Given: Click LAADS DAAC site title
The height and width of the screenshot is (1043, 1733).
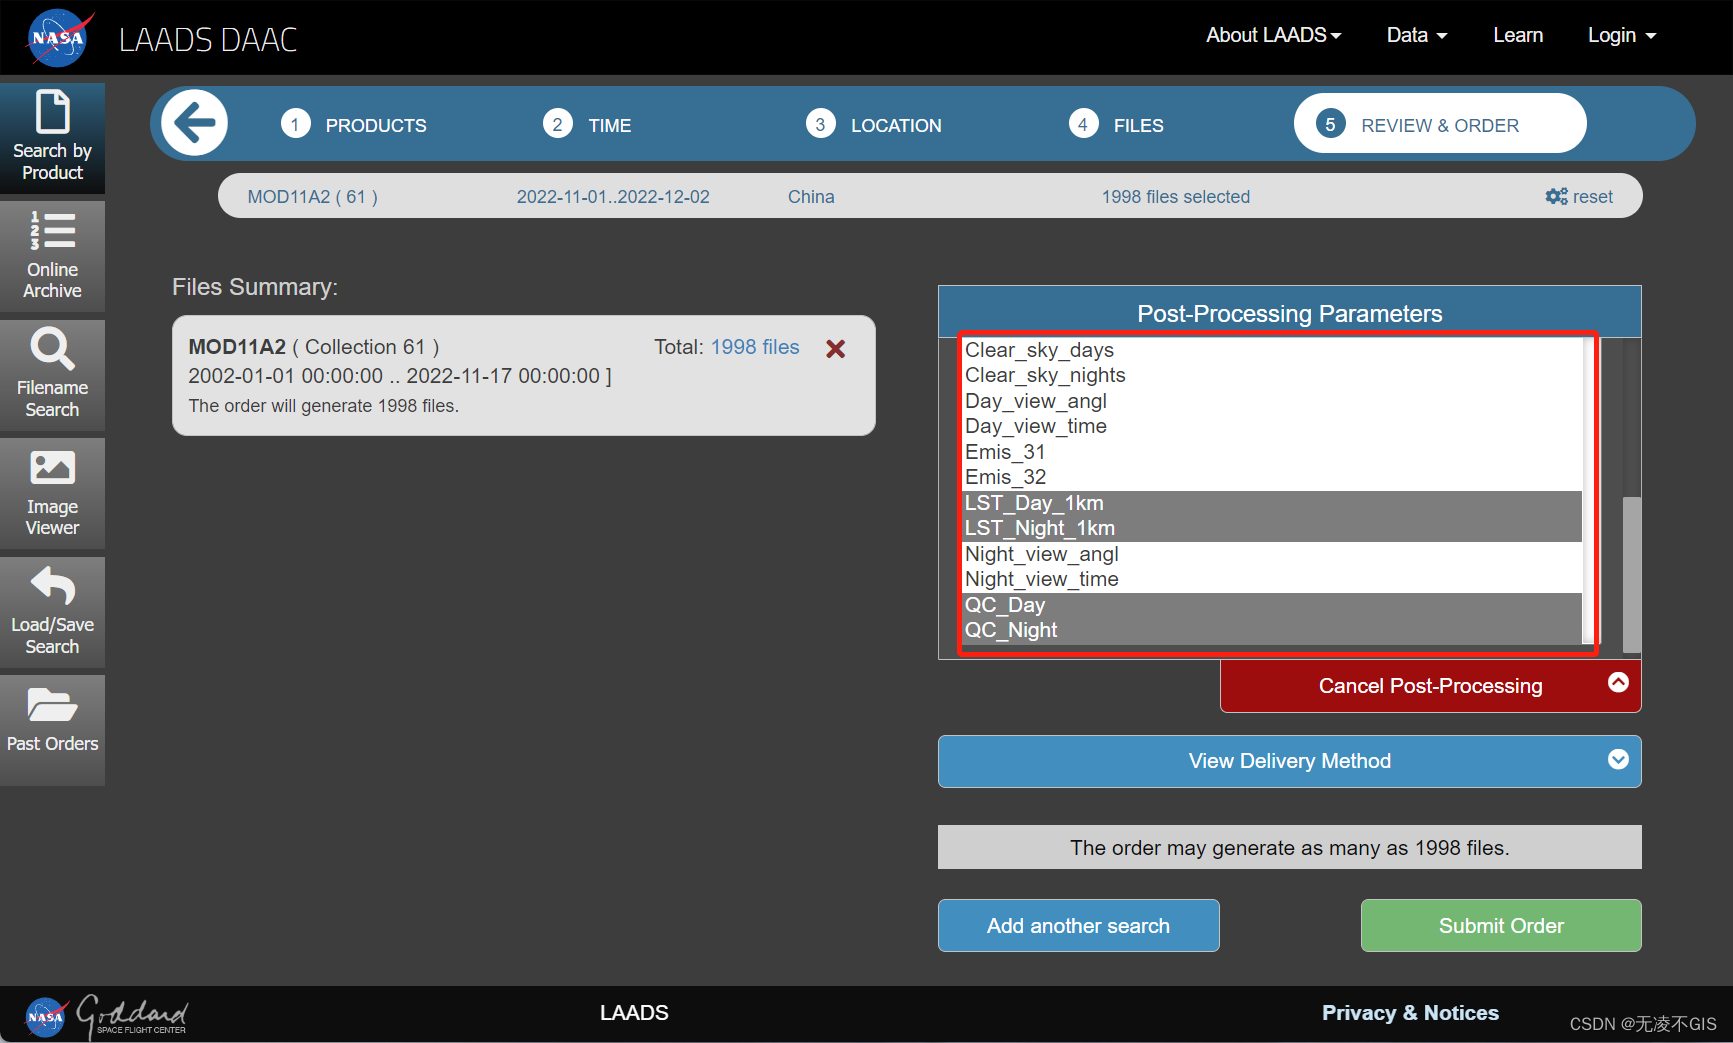Looking at the screenshot, I should point(208,40).
